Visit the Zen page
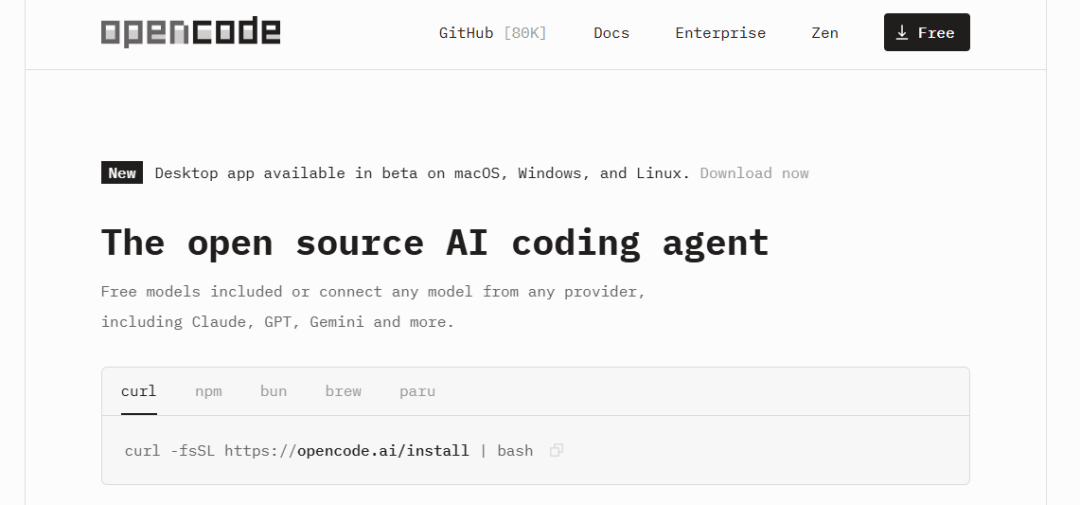The image size is (1080, 505). 824,33
